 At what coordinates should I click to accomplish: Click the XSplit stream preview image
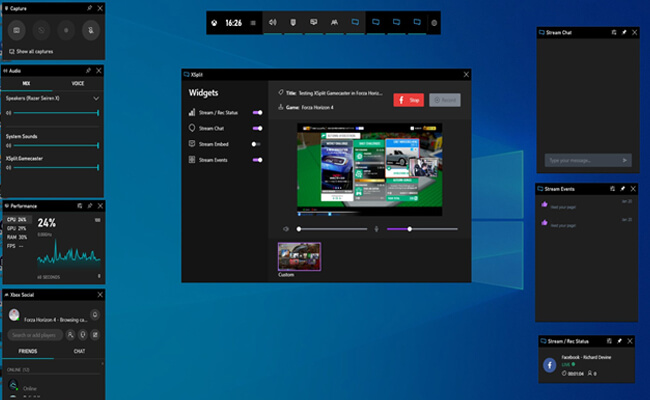[369, 169]
